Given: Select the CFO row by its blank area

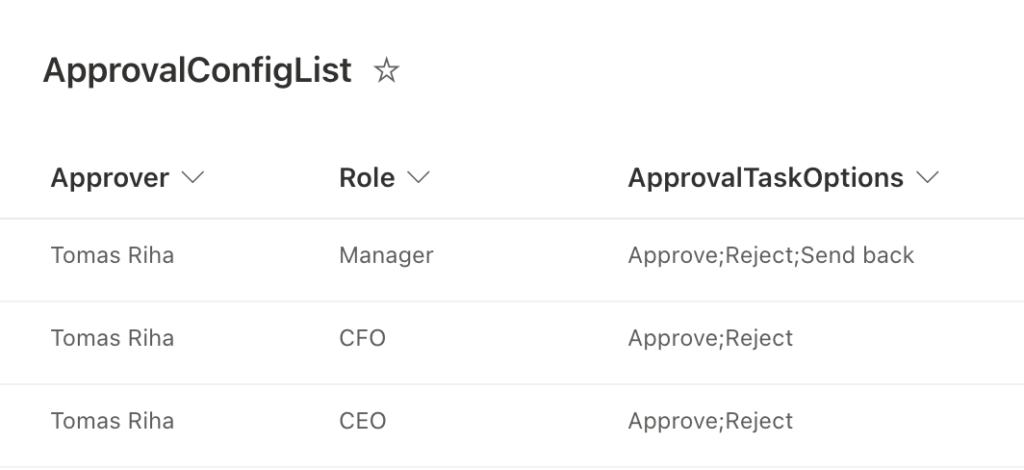Looking at the screenshot, I should (512, 343).
